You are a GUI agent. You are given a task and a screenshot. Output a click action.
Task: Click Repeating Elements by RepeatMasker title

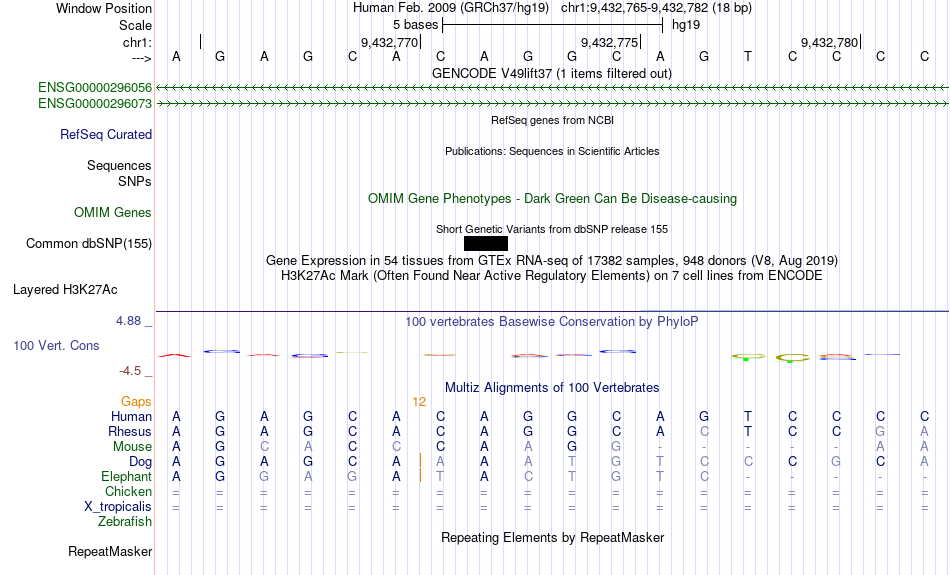pos(553,537)
